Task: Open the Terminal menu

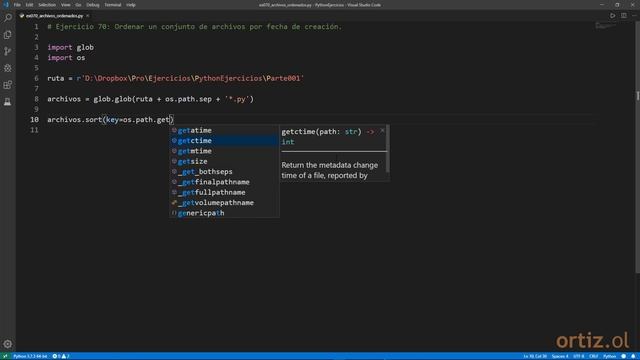Action: 113,5
